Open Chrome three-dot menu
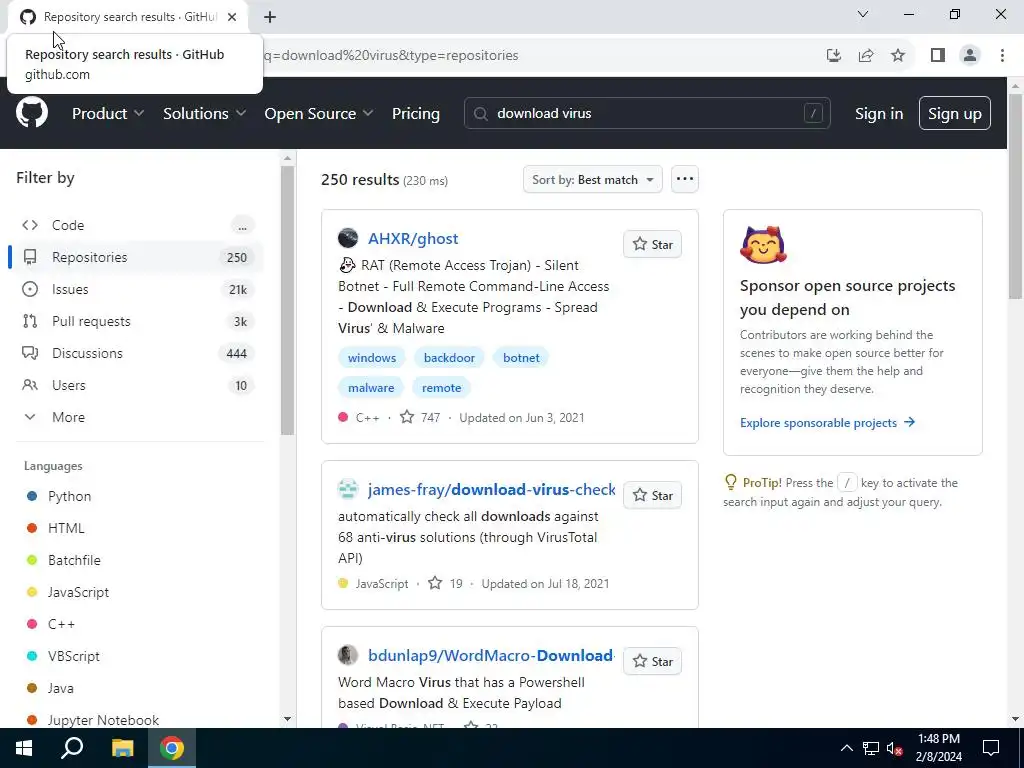1024x768 pixels. (1002, 56)
